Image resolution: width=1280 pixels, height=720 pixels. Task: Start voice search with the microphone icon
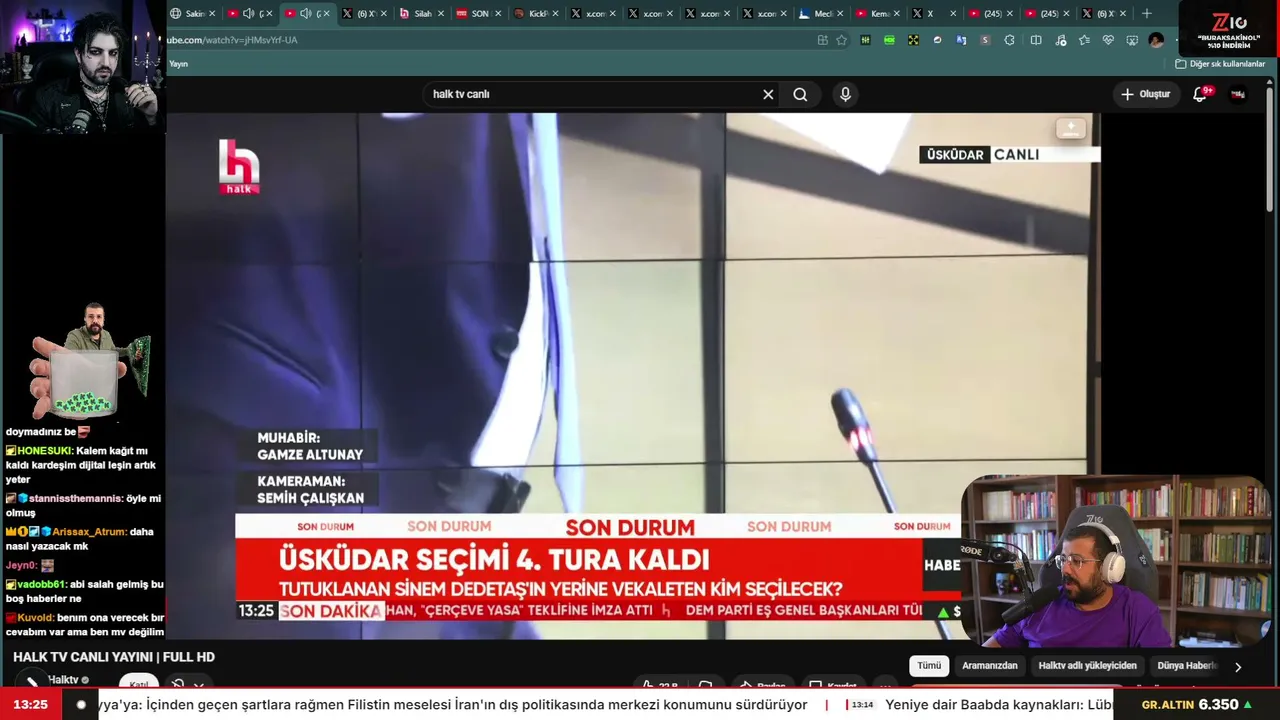845,94
